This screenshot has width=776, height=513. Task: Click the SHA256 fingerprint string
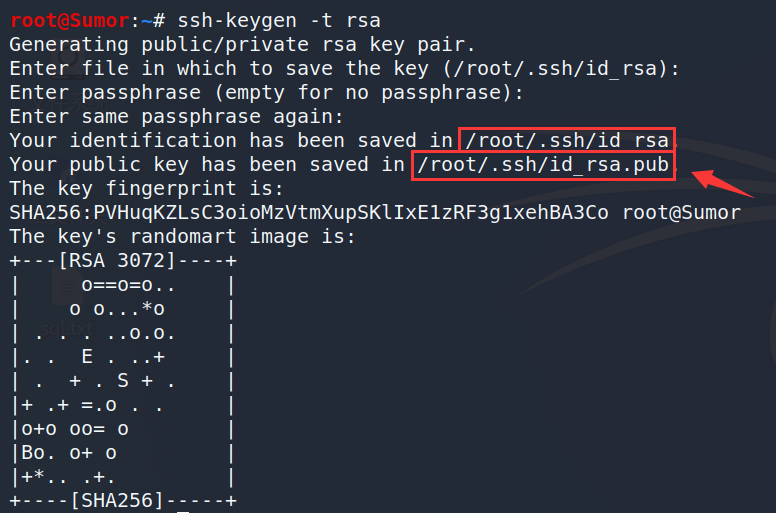pos(309,212)
